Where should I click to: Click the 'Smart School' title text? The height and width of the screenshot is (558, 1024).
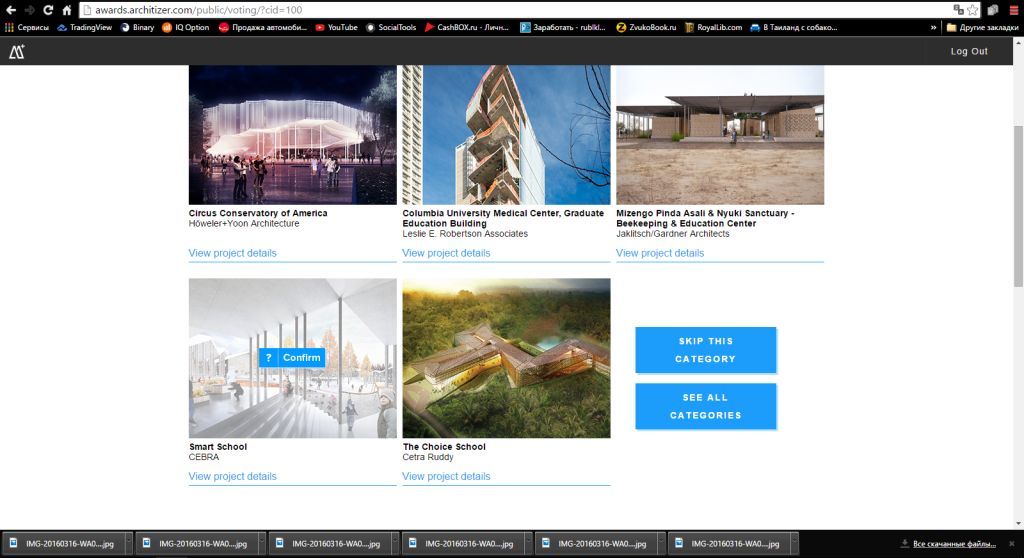coord(218,447)
